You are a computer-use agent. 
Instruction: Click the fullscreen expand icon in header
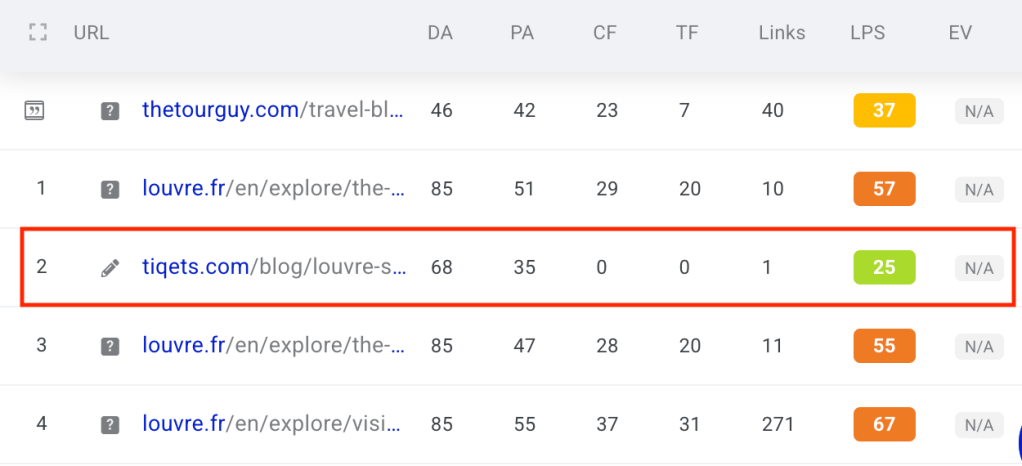[38, 33]
